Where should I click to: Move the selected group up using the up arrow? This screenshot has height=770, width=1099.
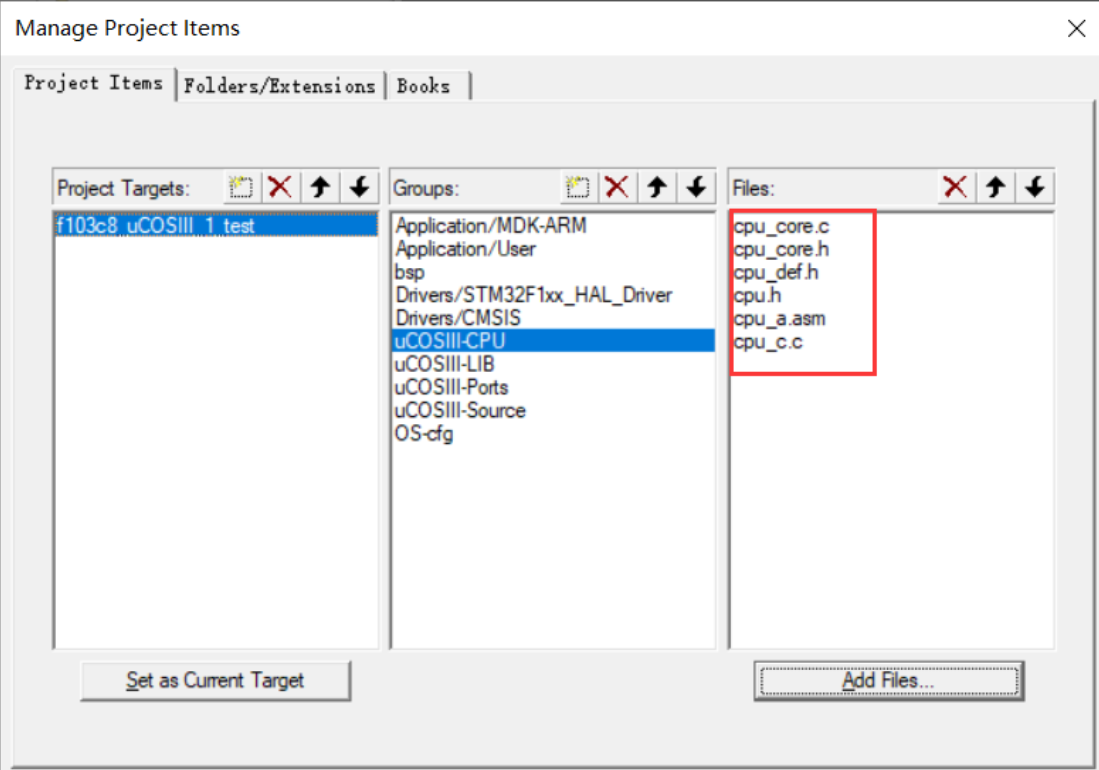(x=656, y=187)
